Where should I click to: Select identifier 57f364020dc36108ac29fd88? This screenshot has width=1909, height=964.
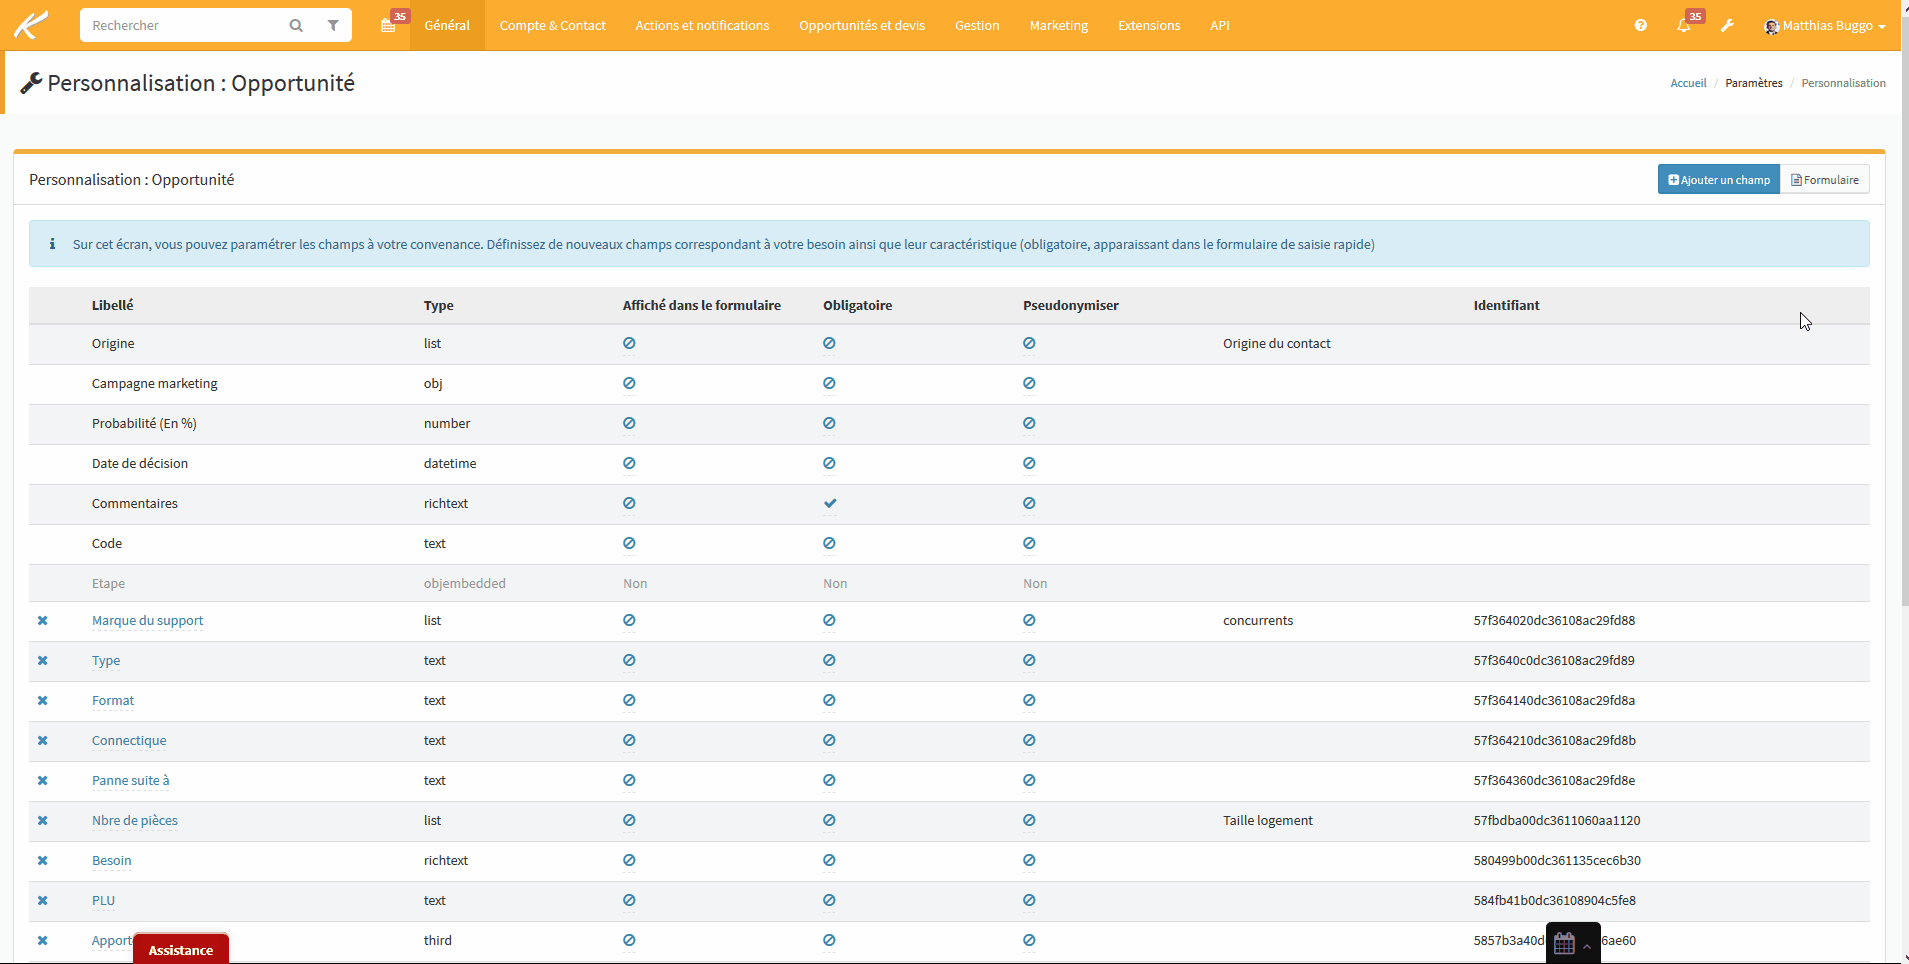click(1554, 621)
